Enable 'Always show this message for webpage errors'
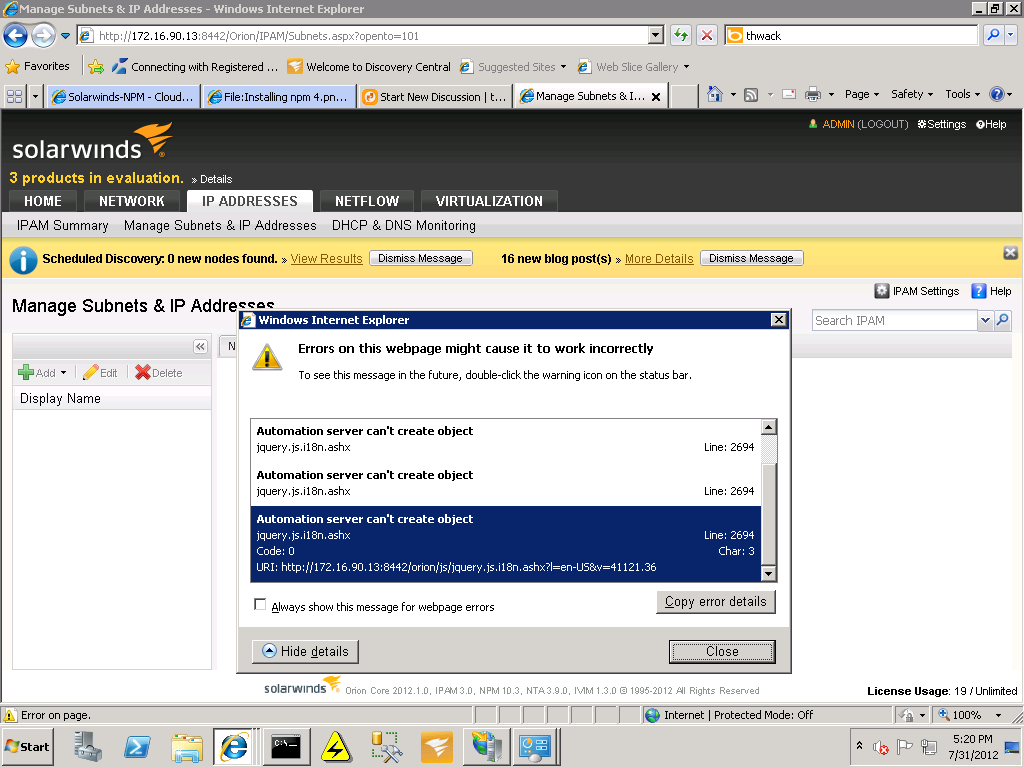 coord(259,603)
